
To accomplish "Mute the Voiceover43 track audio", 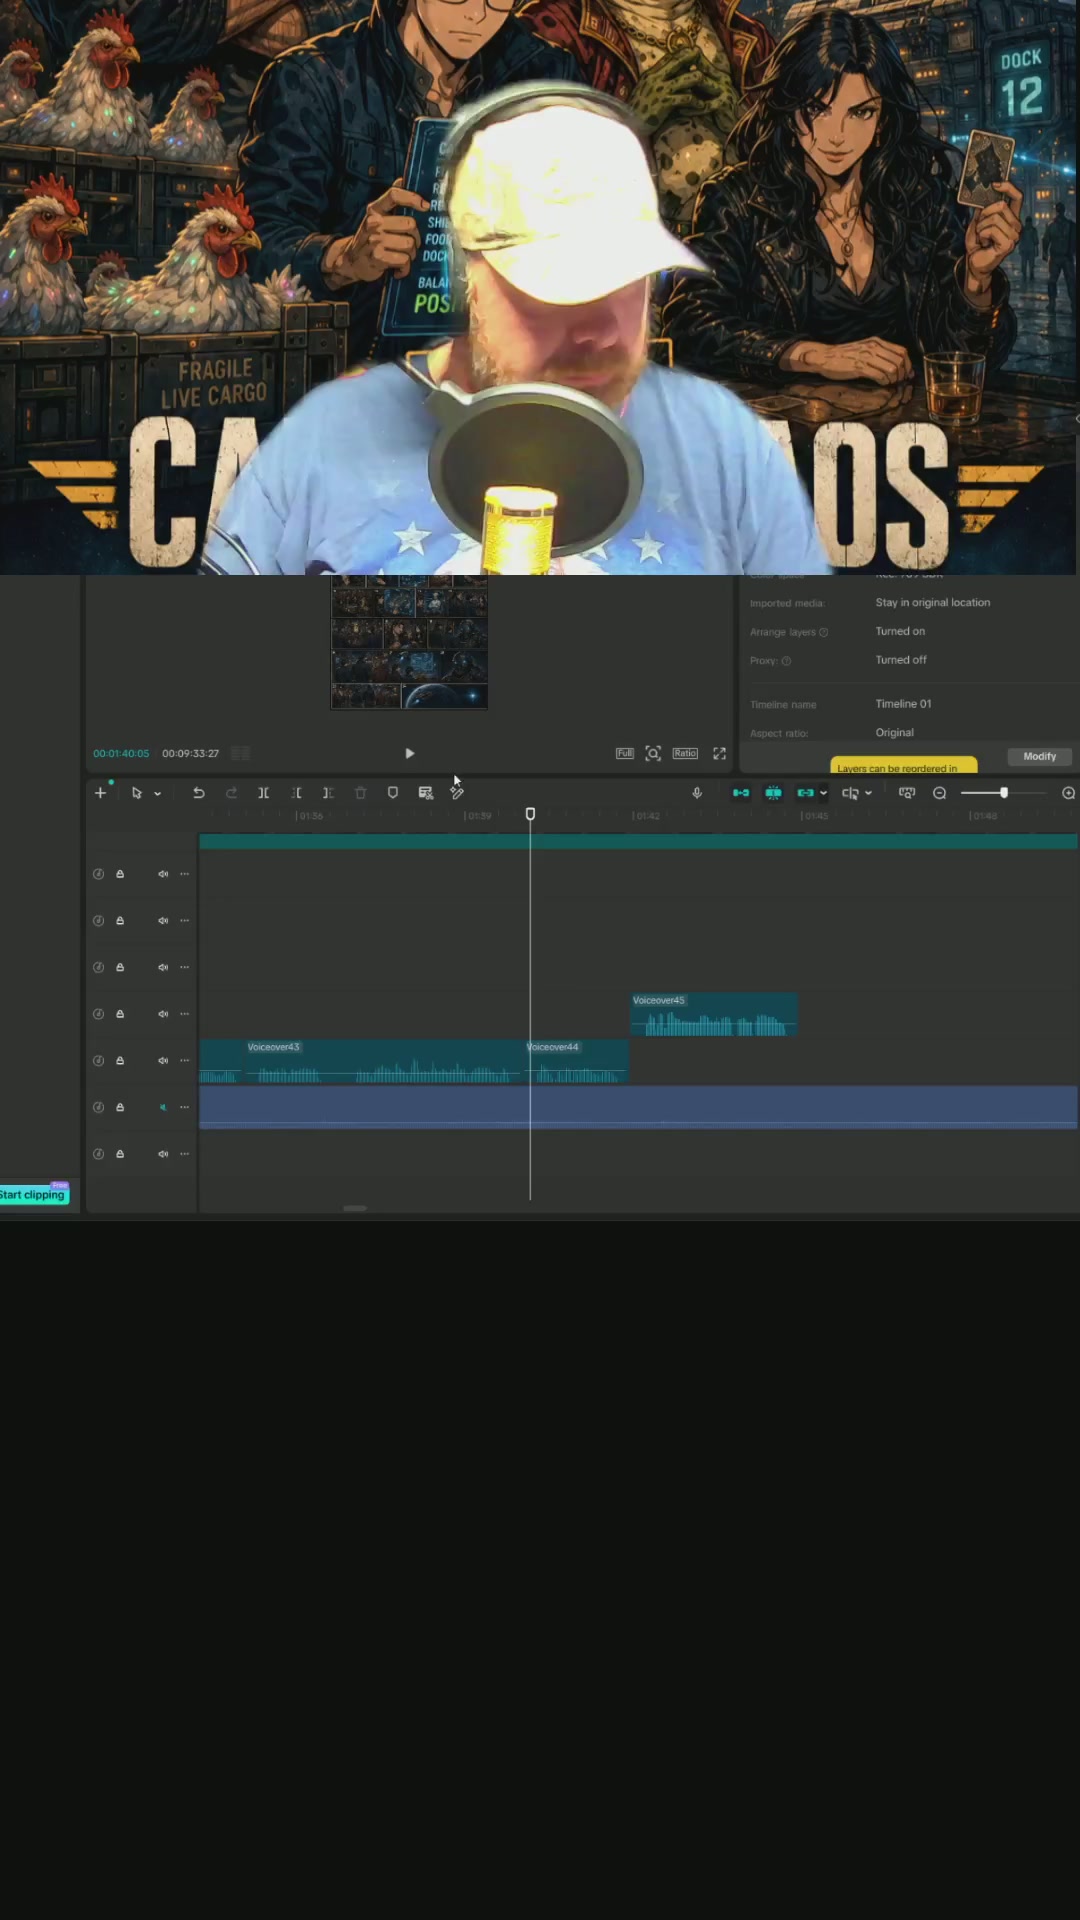I will tap(163, 1061).
